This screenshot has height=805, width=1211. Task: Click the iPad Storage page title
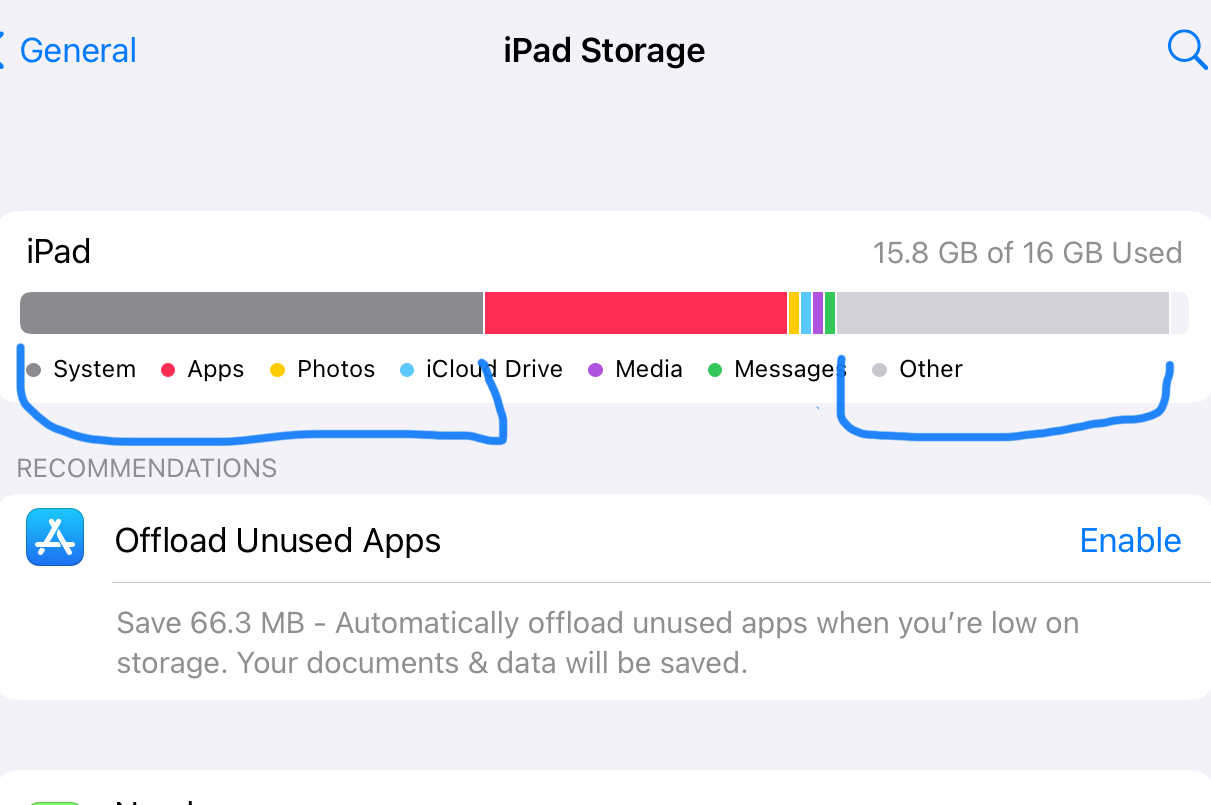[x=604, y=51]
